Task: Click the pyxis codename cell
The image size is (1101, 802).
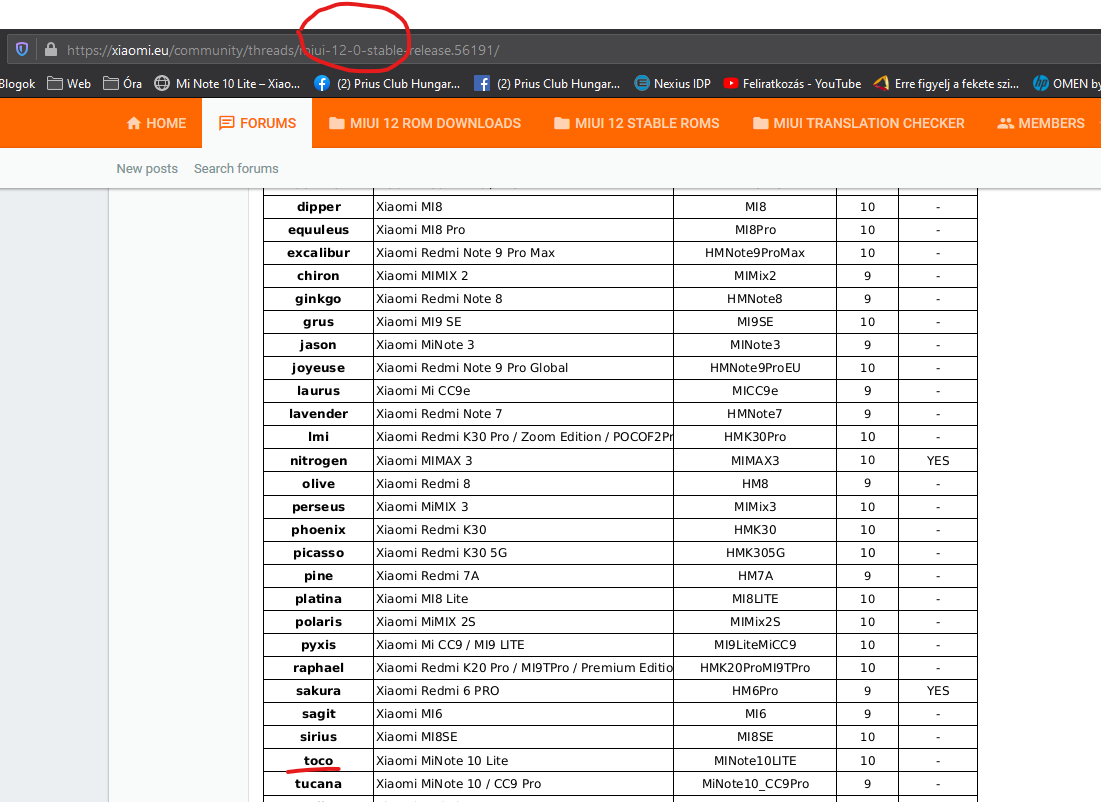Action: [318, 645]
